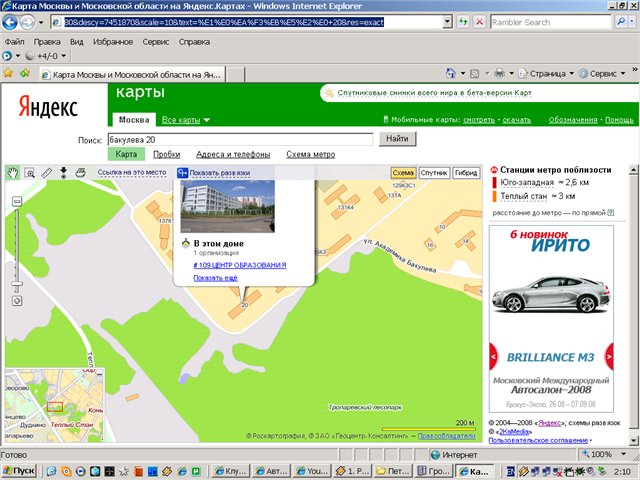The image size is (640, 480).
Task: Open the Избранное menu
Action: [113, 42]
